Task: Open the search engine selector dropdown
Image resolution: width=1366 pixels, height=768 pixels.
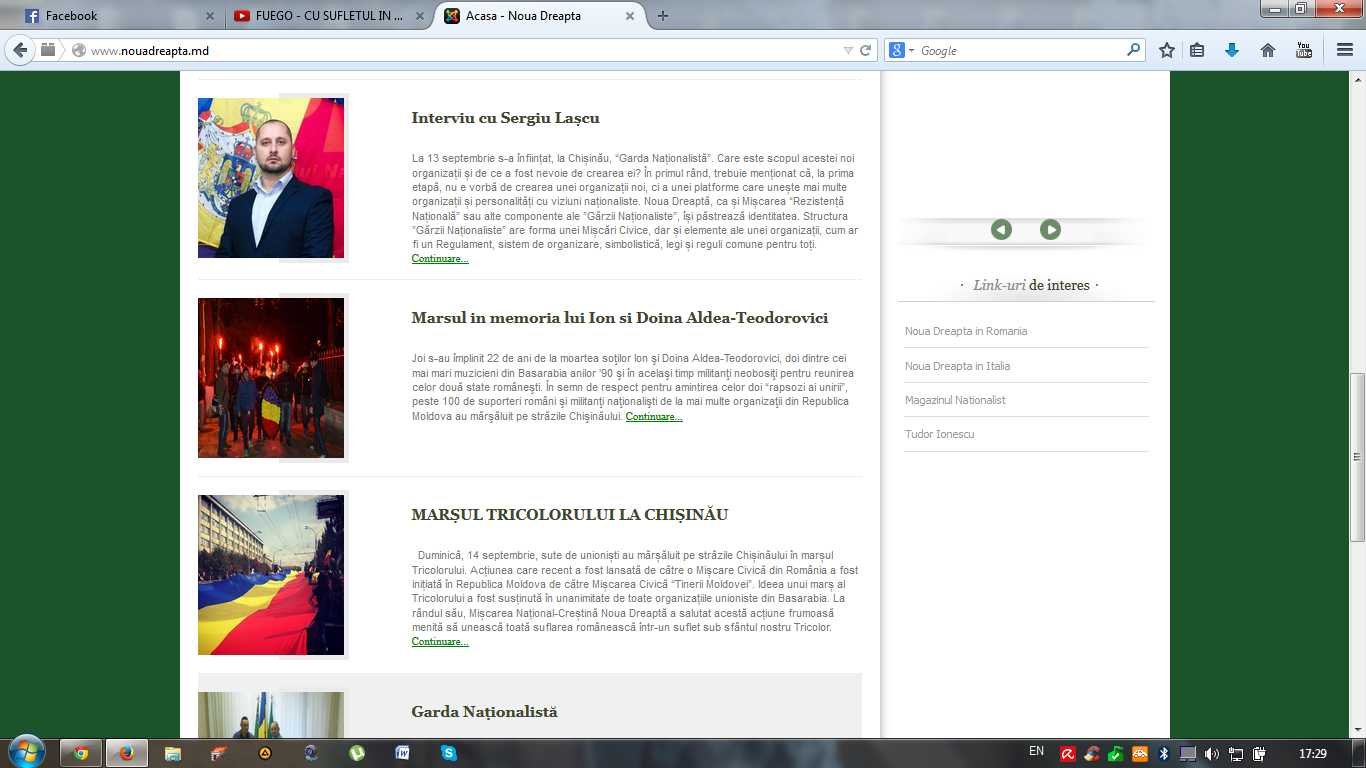Action: click(902, 50)
